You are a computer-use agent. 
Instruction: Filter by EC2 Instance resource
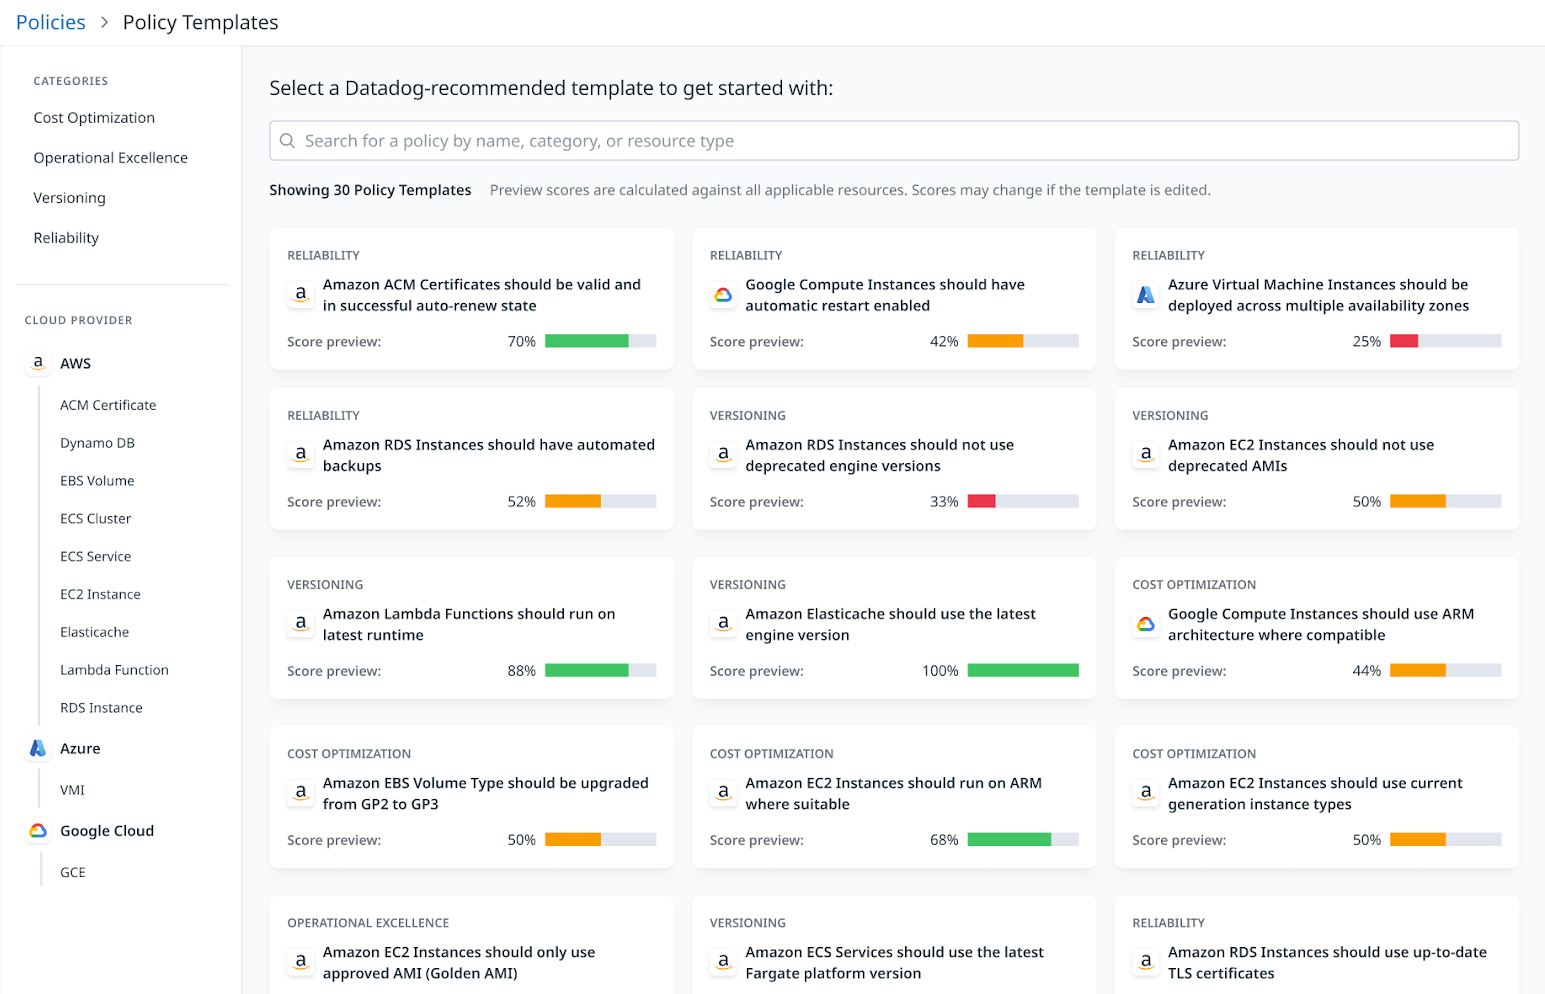100,594
